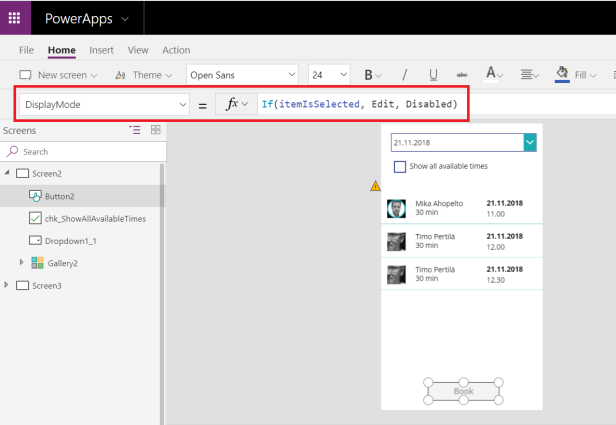
Task: Click the yellow warning triangle icon
Action: (375, 186)
